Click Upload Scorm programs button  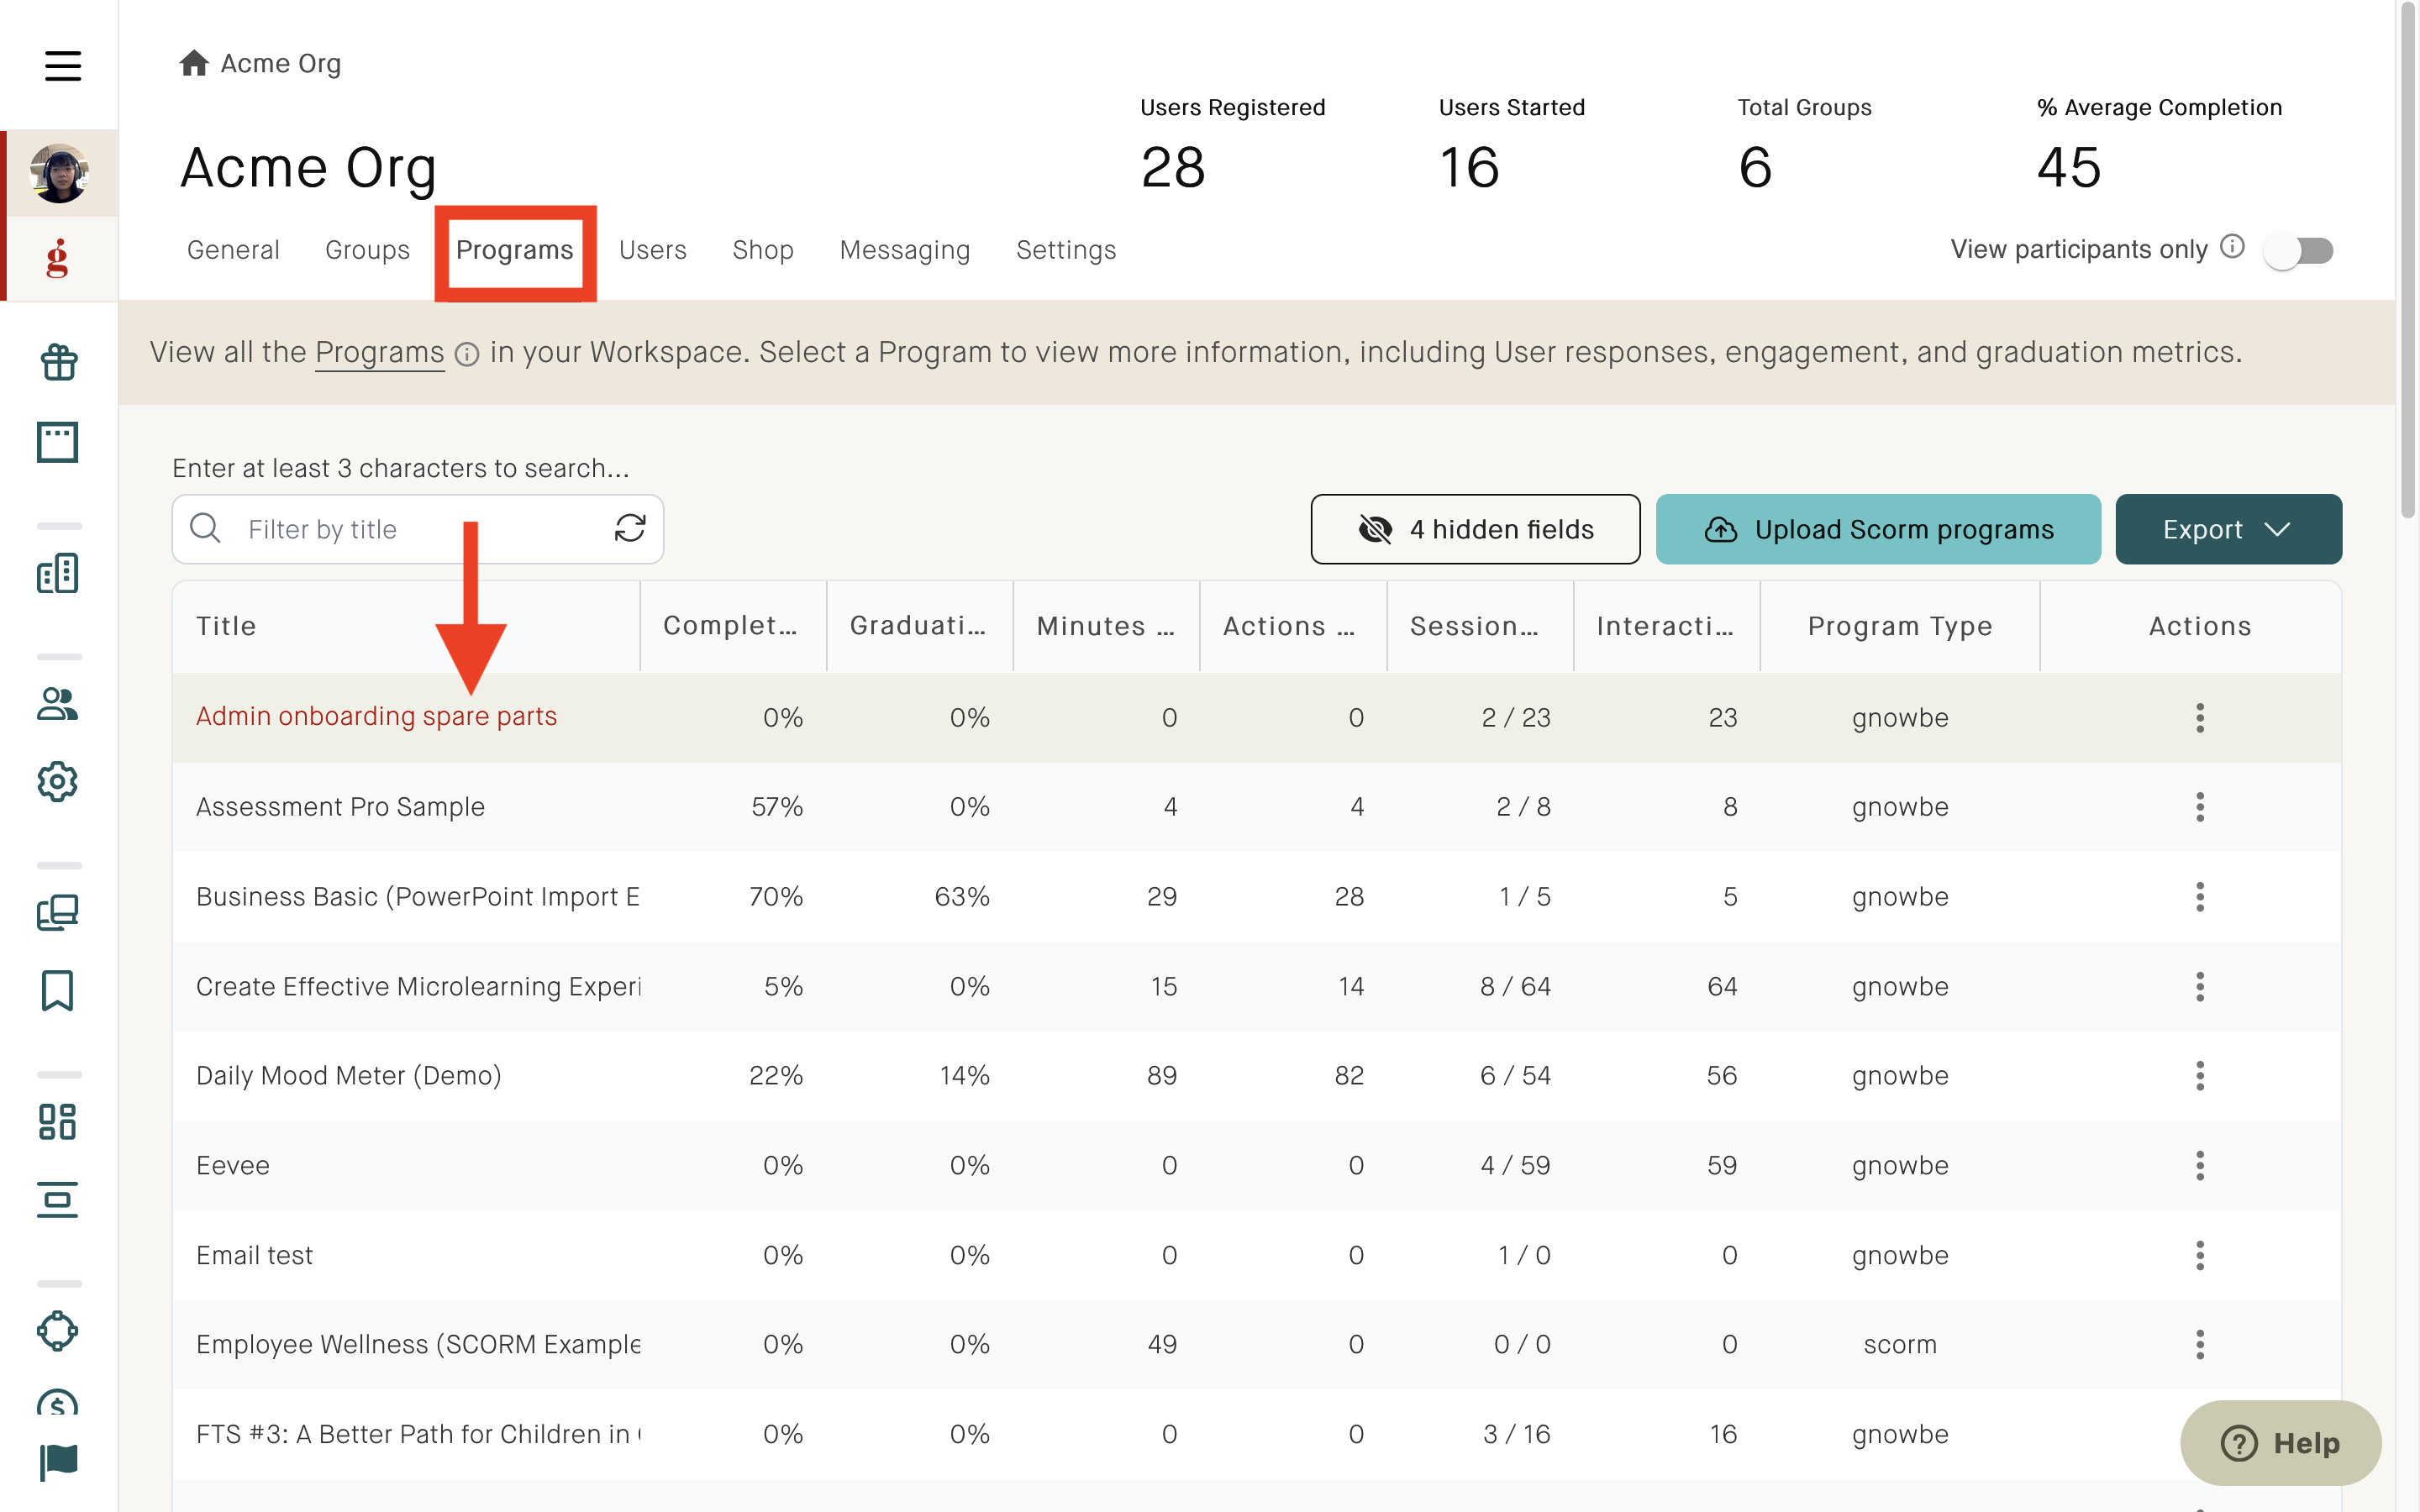(1878, 529)
